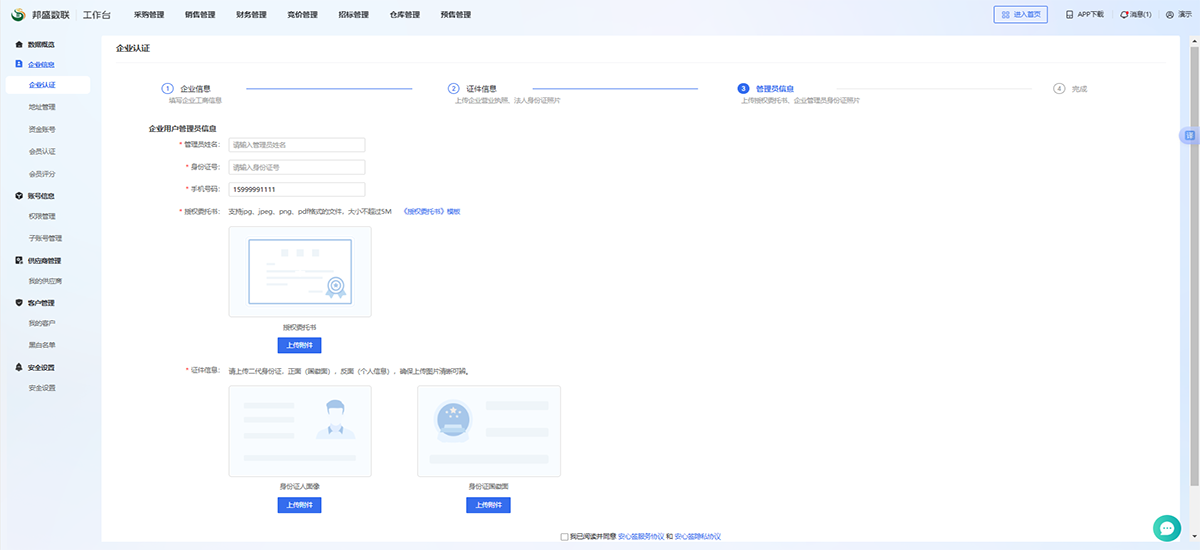Collapse the 供应商管理 sidebar section
This screenshot has width=1200, height=550.
click(45, 261)
